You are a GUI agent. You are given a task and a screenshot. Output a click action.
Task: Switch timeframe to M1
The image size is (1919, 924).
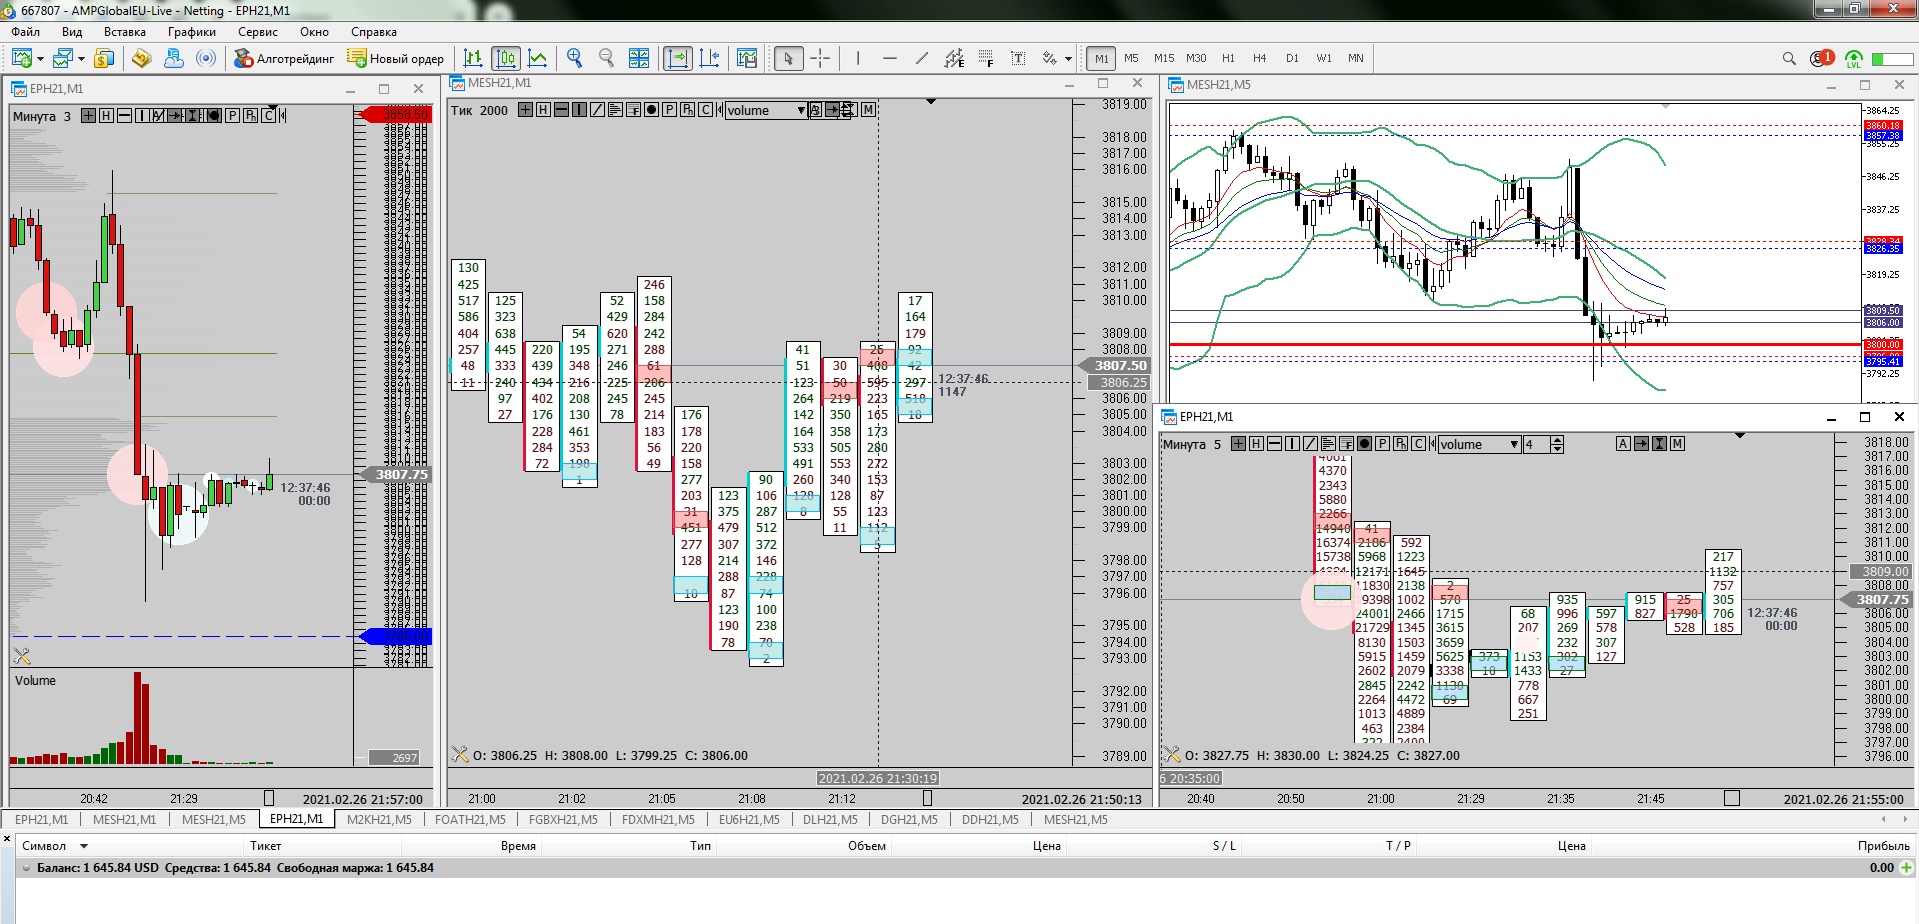point(1101,58)
